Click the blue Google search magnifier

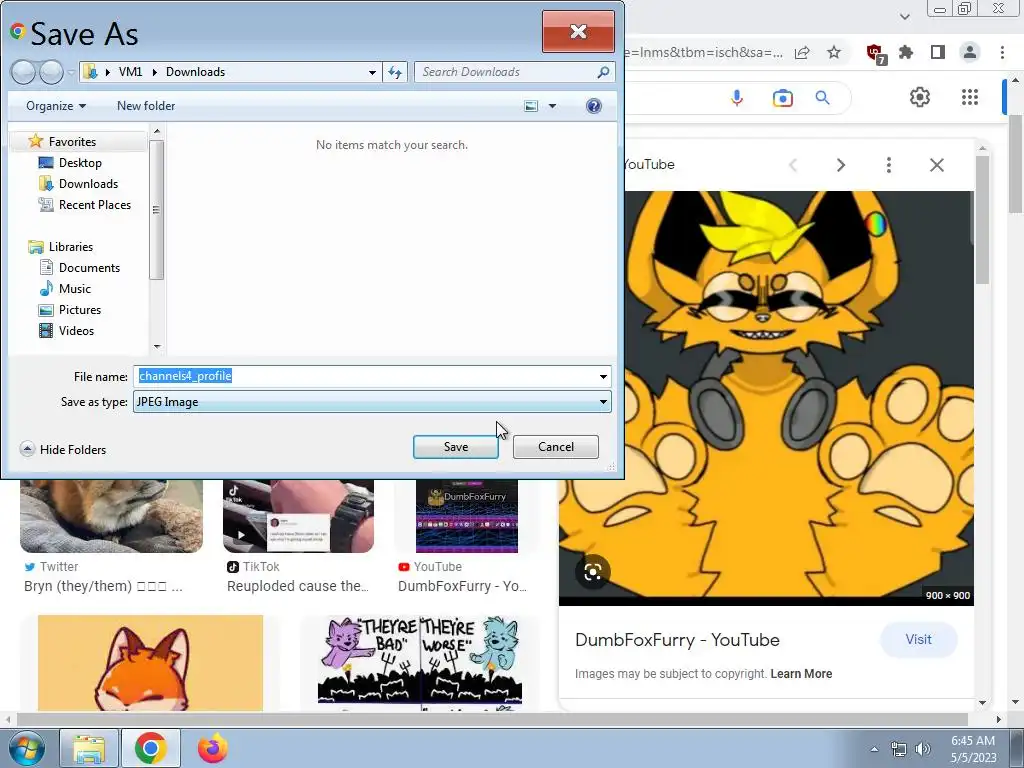(823, 98)
